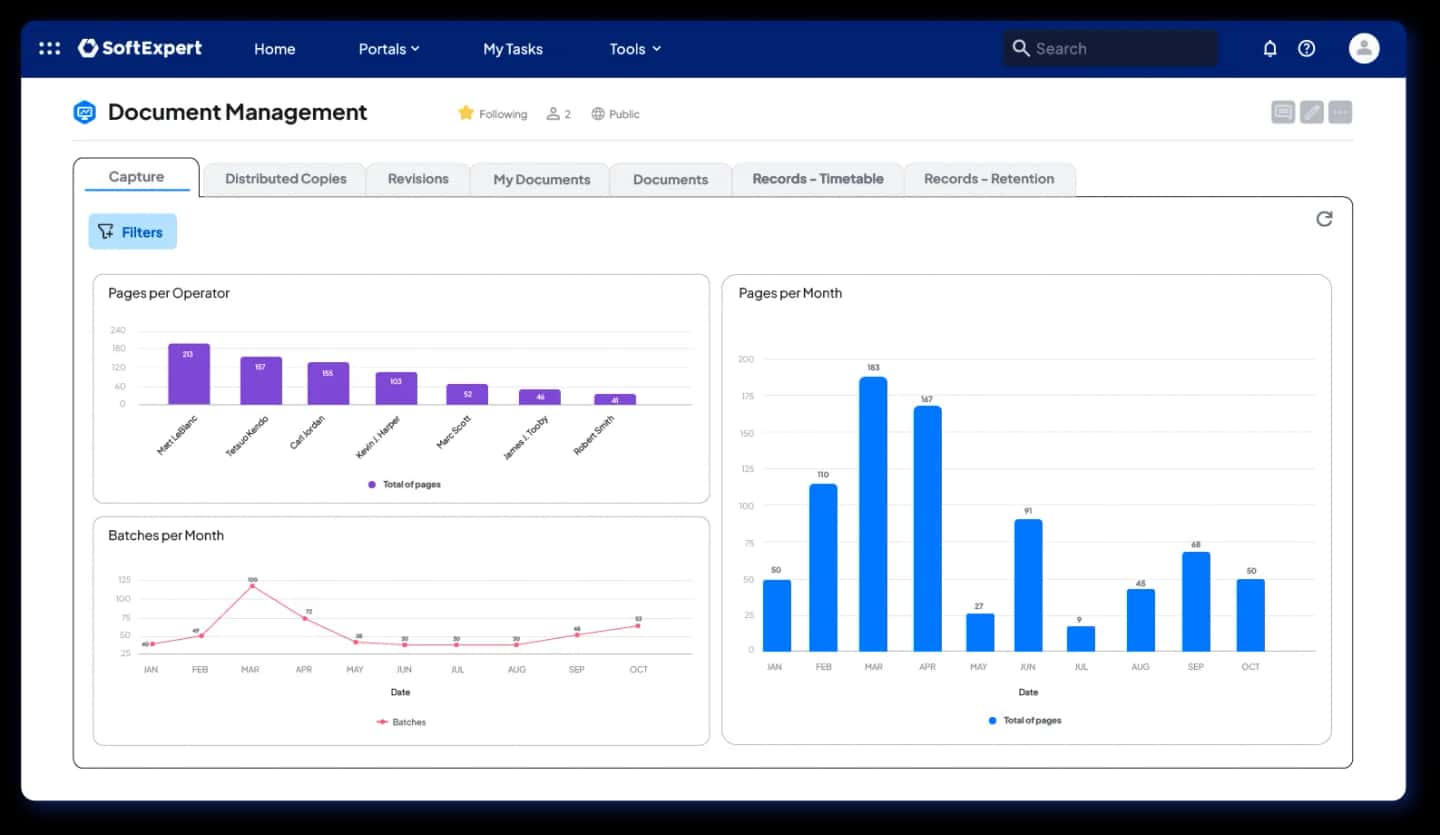
Task: Expand the Tools dropdown menu
Action: tap(636, 49)
